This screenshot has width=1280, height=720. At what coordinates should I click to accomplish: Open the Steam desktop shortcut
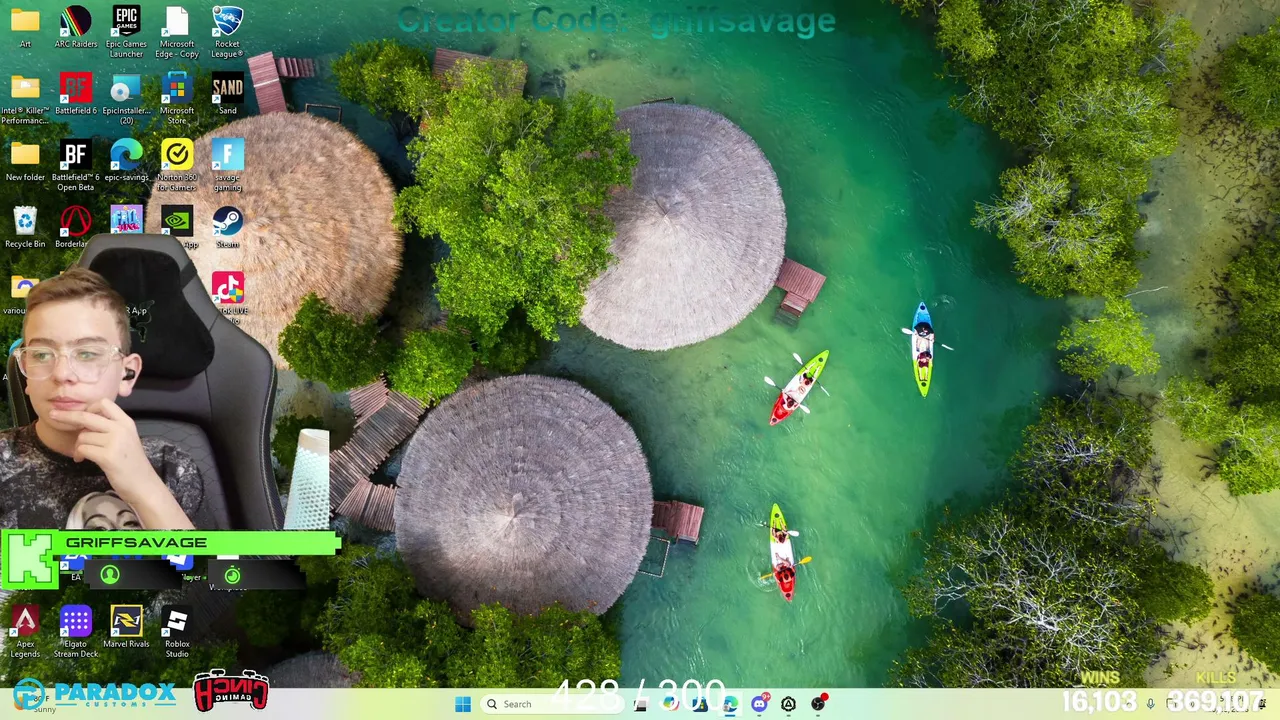(x=227, y=227)
